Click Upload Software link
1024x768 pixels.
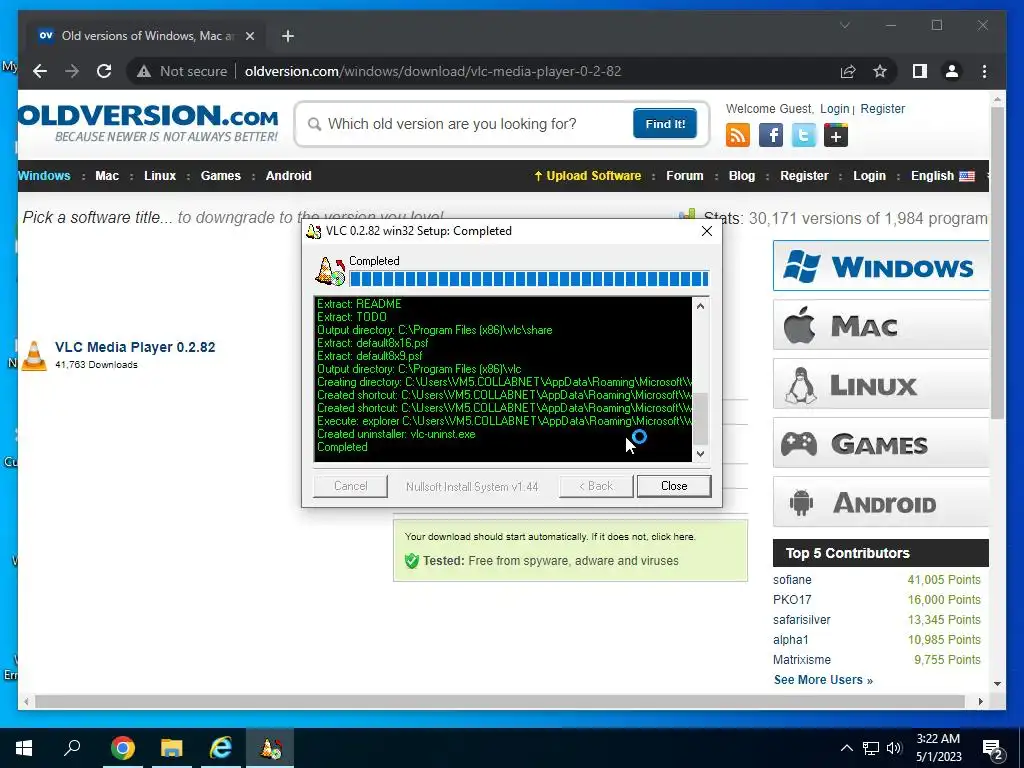pyautogui.click(x=587, y=176)
